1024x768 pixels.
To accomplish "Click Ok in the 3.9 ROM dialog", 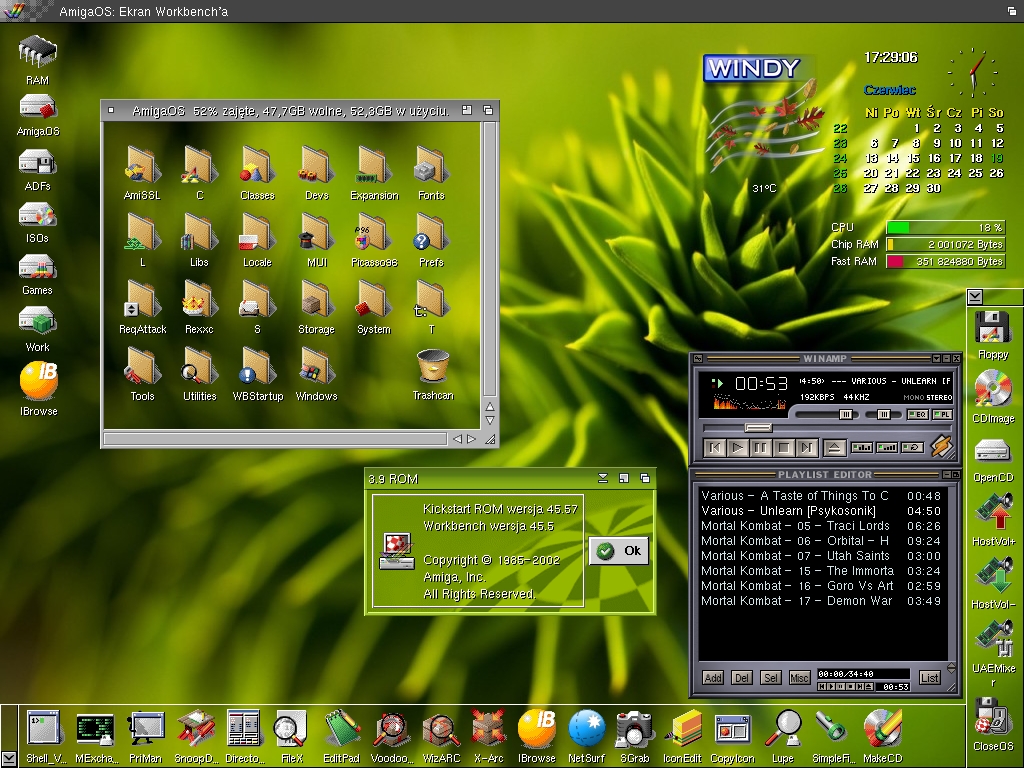I will 619,551.
